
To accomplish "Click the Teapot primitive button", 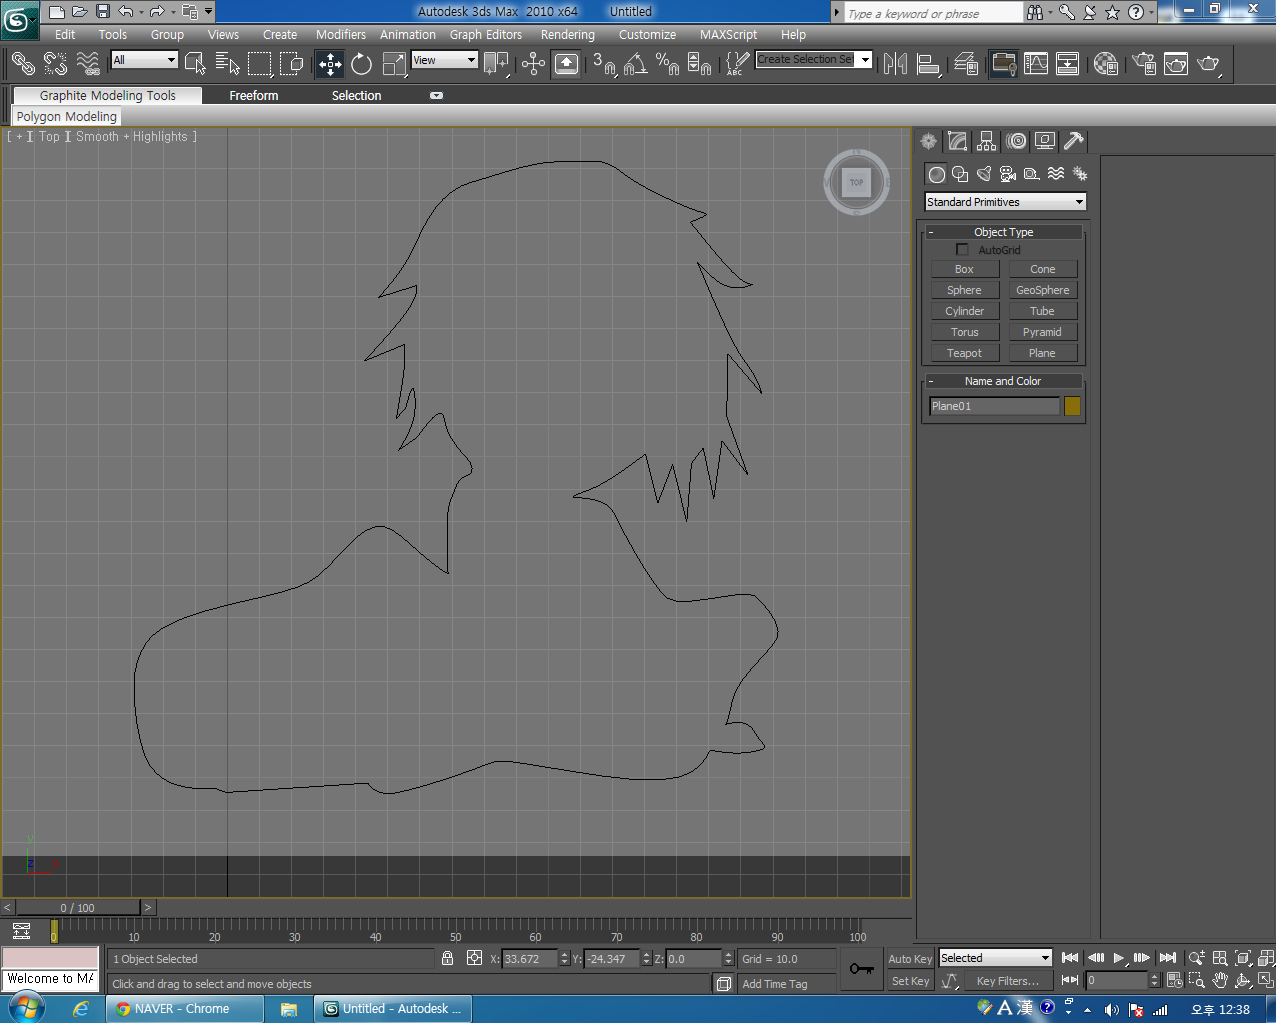I will click(x=964, y=353).
